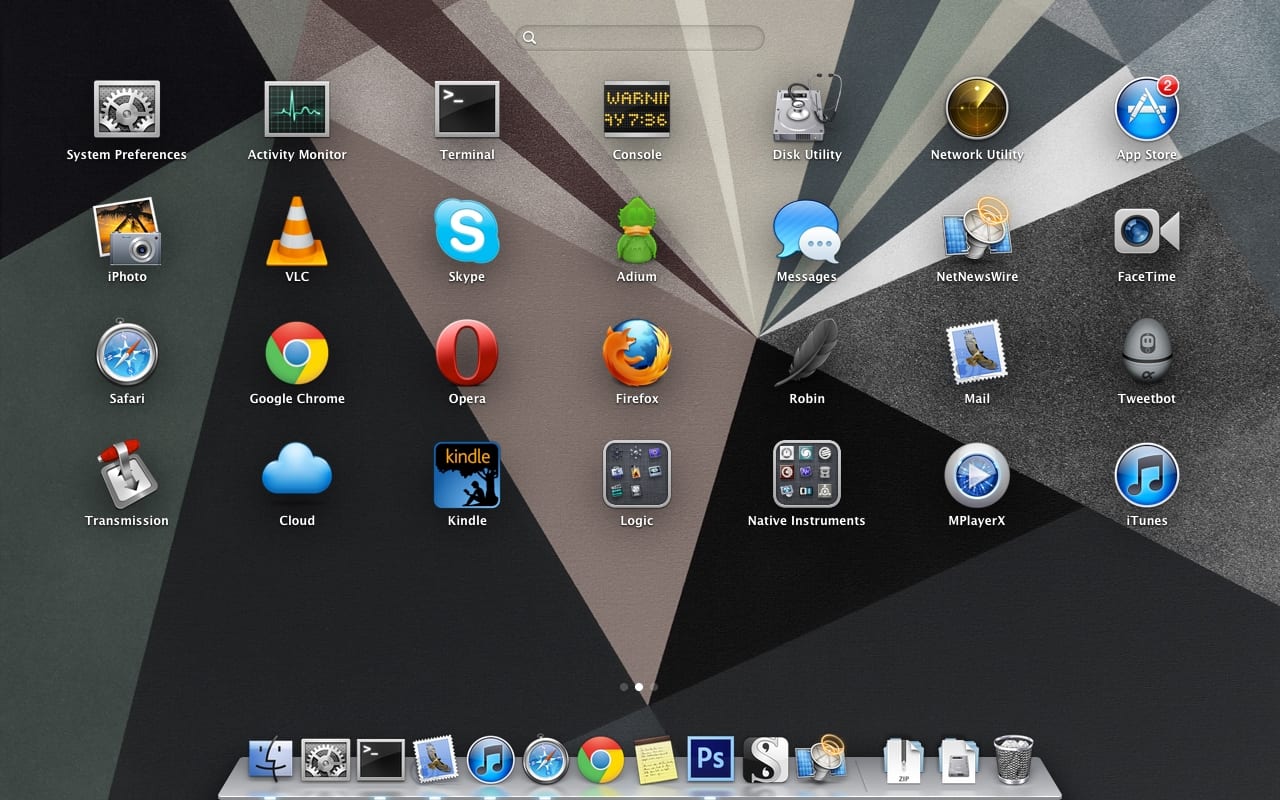
Task: Open Scrivener in the Dock
Action: coord(766,760)
